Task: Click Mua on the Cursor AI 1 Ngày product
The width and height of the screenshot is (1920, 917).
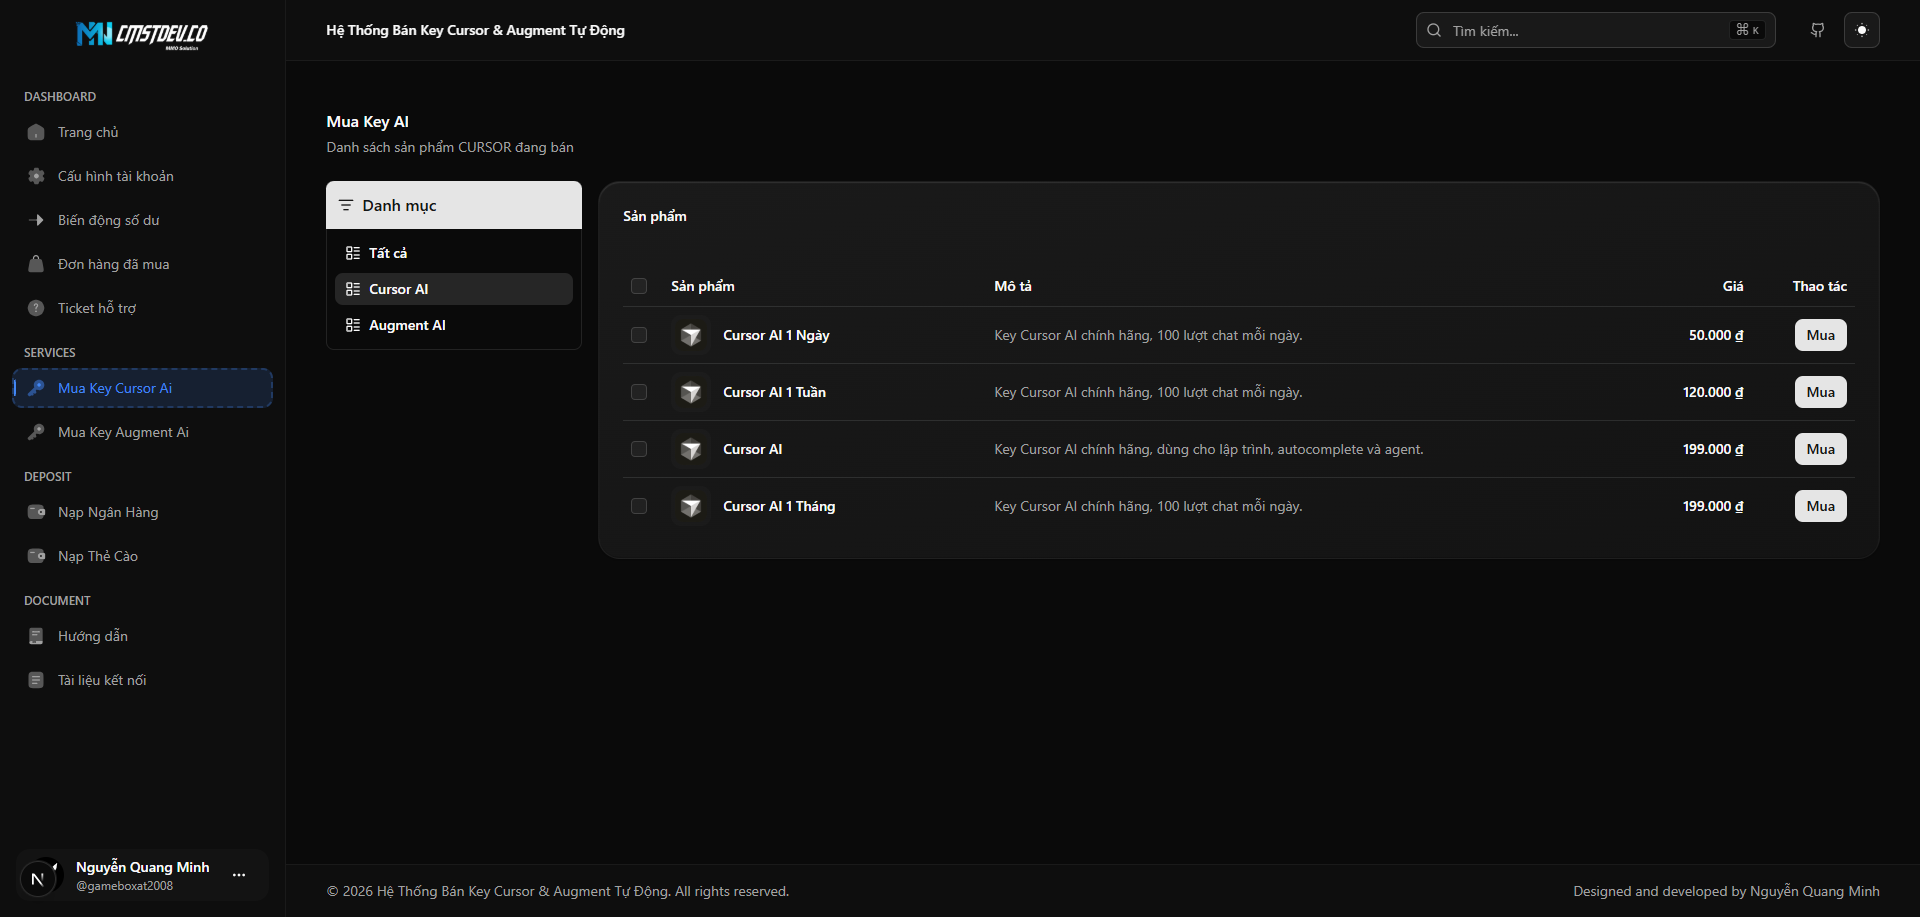Action: pos(1819,335)
